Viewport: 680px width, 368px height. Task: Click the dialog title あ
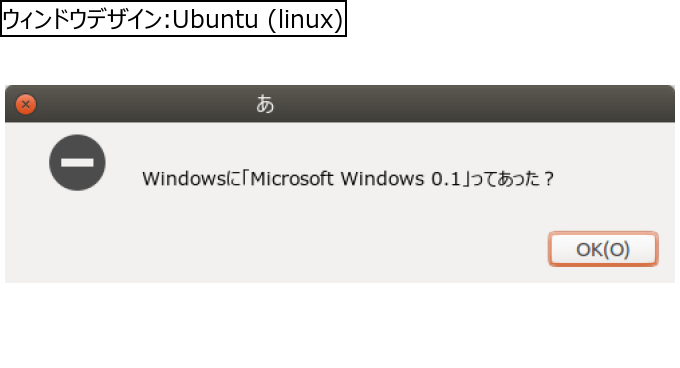pyautogui.click(x=265, y=104)
